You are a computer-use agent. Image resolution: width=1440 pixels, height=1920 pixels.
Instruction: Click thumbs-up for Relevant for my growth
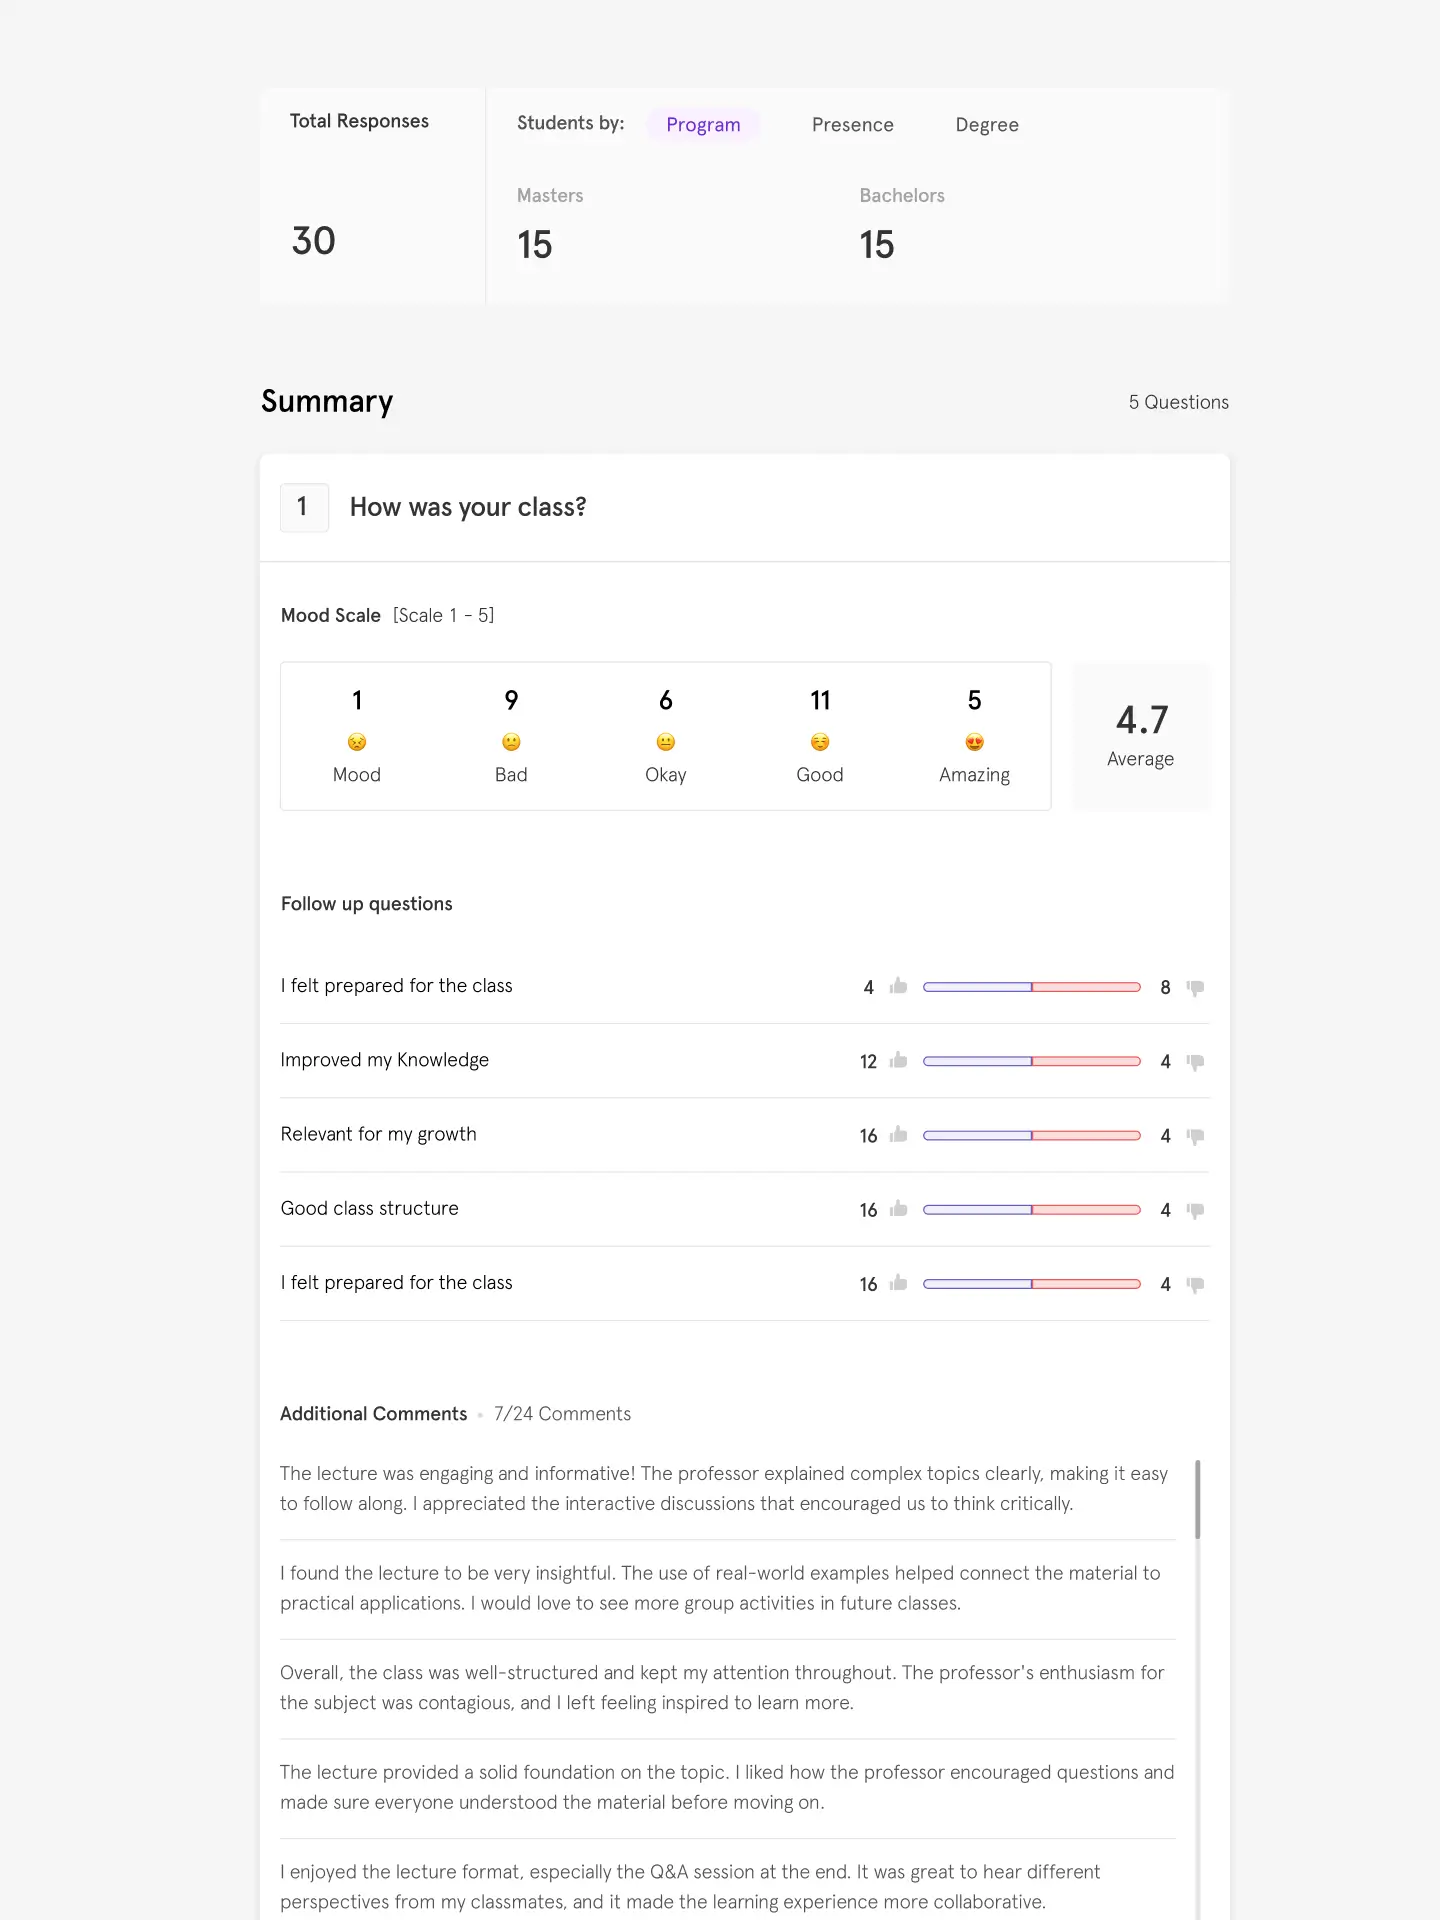[898, 1134]
